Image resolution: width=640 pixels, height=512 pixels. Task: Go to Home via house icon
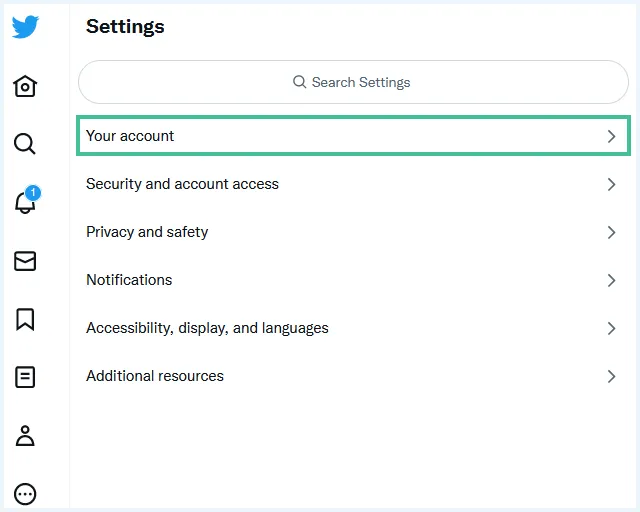pyautogui.click(x=25, y=86)
